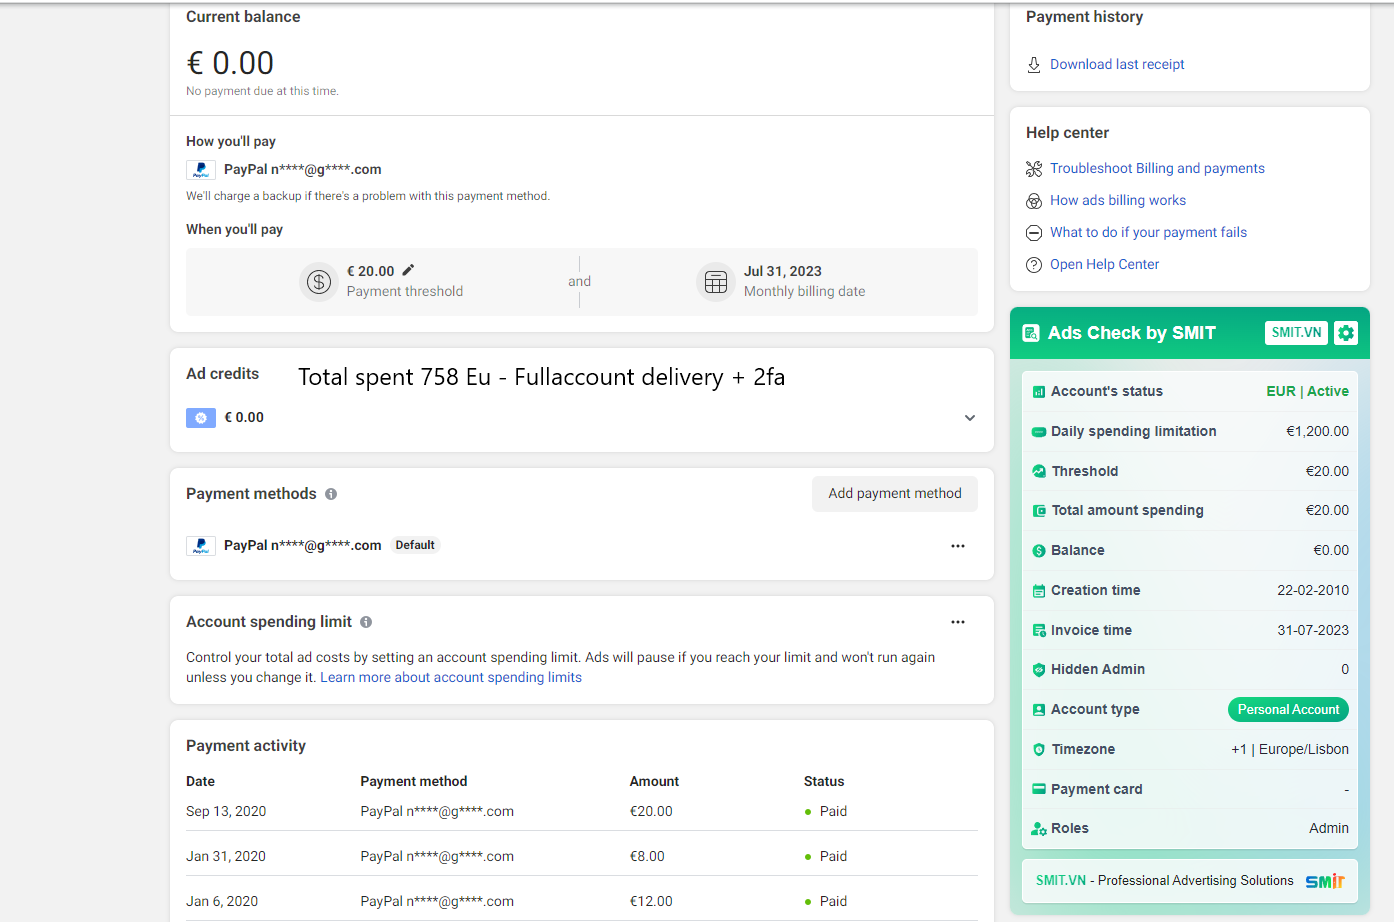Click PayPal logo in Payment methods
The image size is (1394, 922).
201,546
